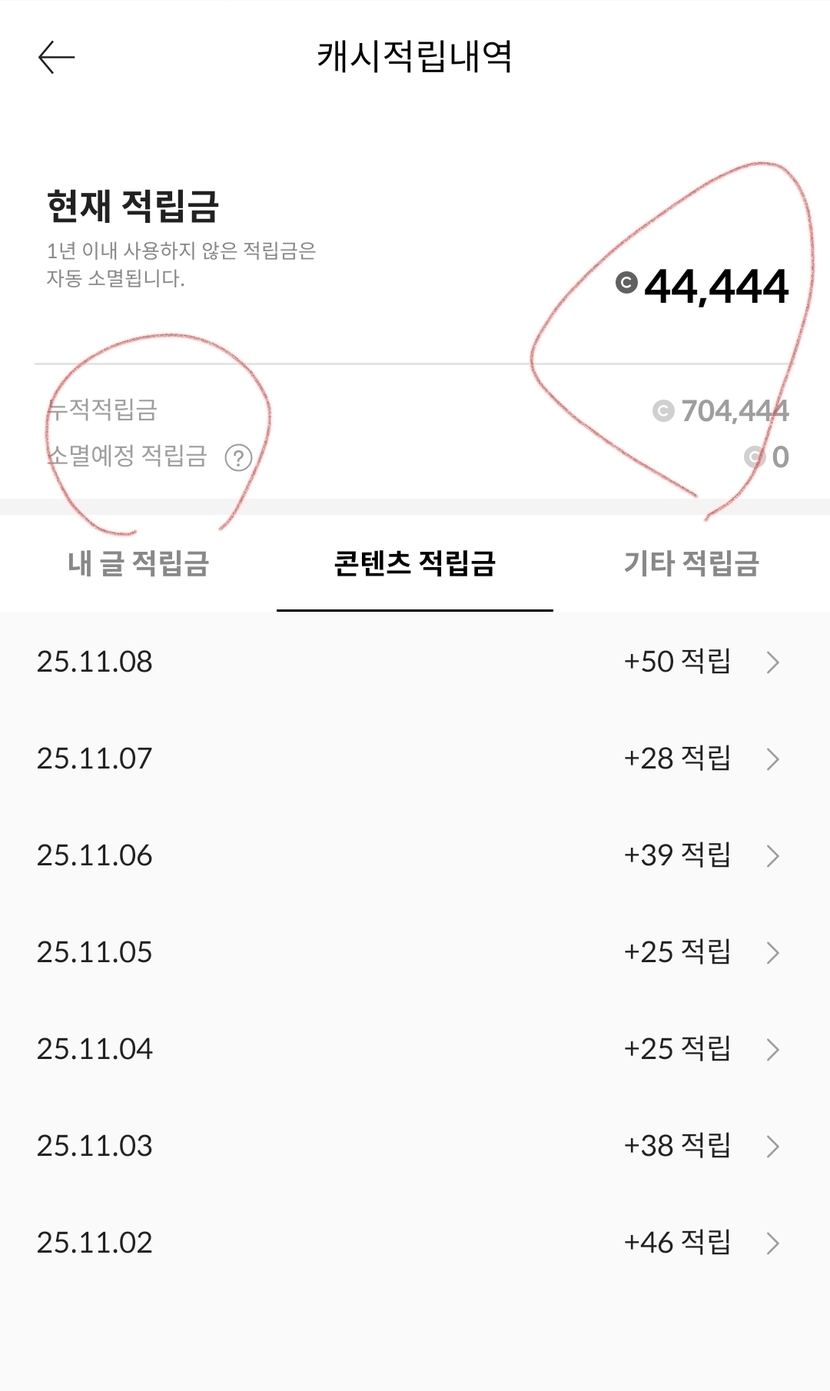Tap the coin icon beside 44,444

(627, 283)
